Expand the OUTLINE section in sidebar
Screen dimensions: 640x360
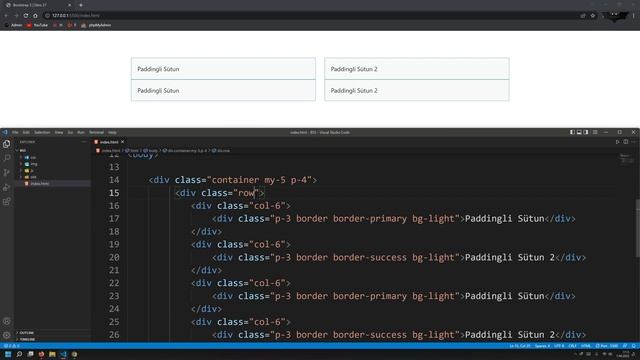[27, 333]
